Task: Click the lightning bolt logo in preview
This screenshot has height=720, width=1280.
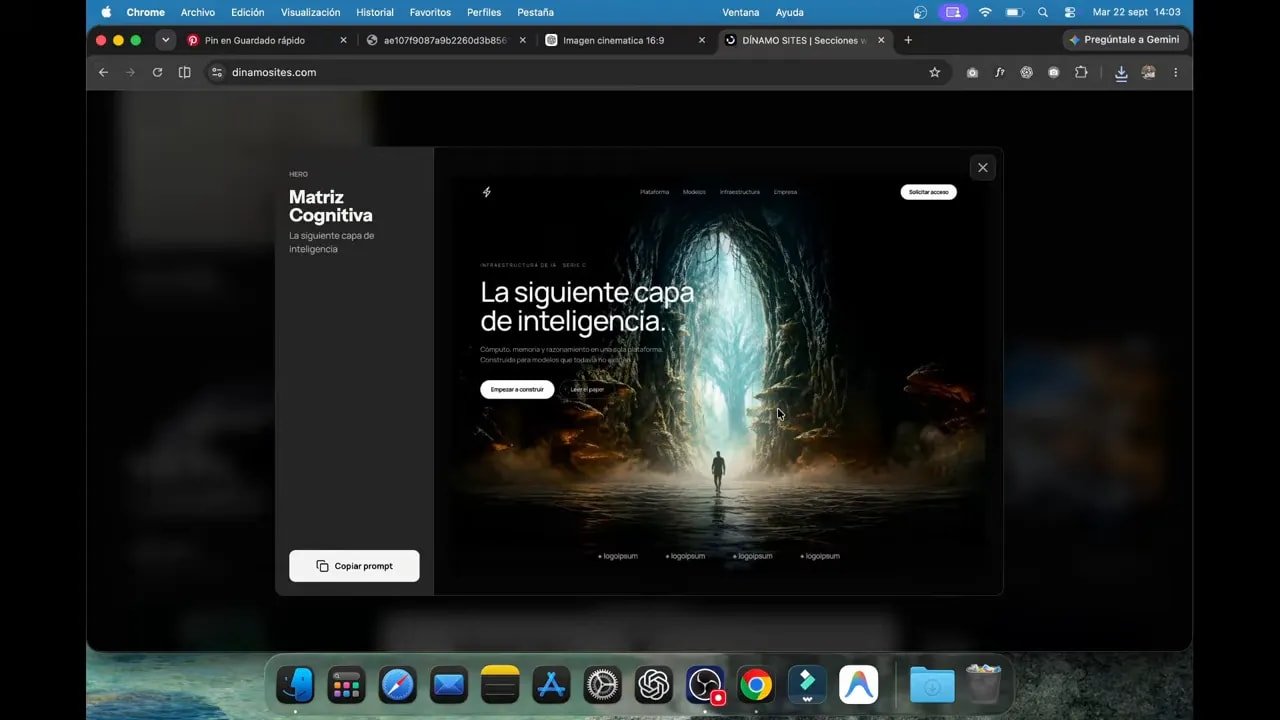Action: [487, 192]
